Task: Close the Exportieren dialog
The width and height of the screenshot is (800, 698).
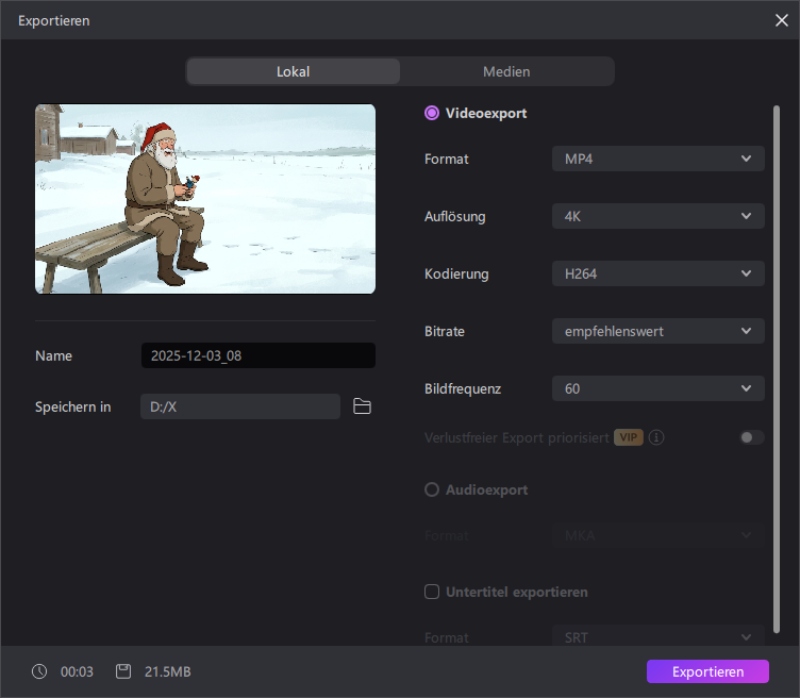Action: 781,20
